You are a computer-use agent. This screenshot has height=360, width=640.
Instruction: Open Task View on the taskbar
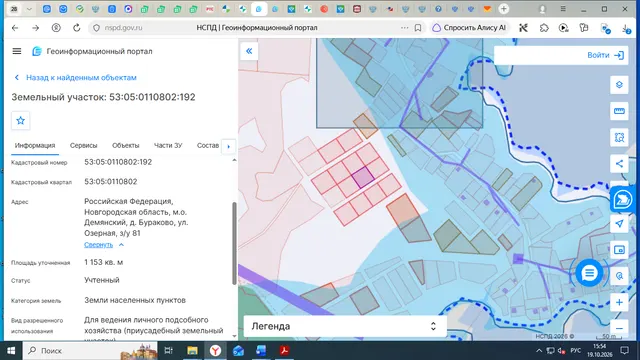click(x=168, y=351)
